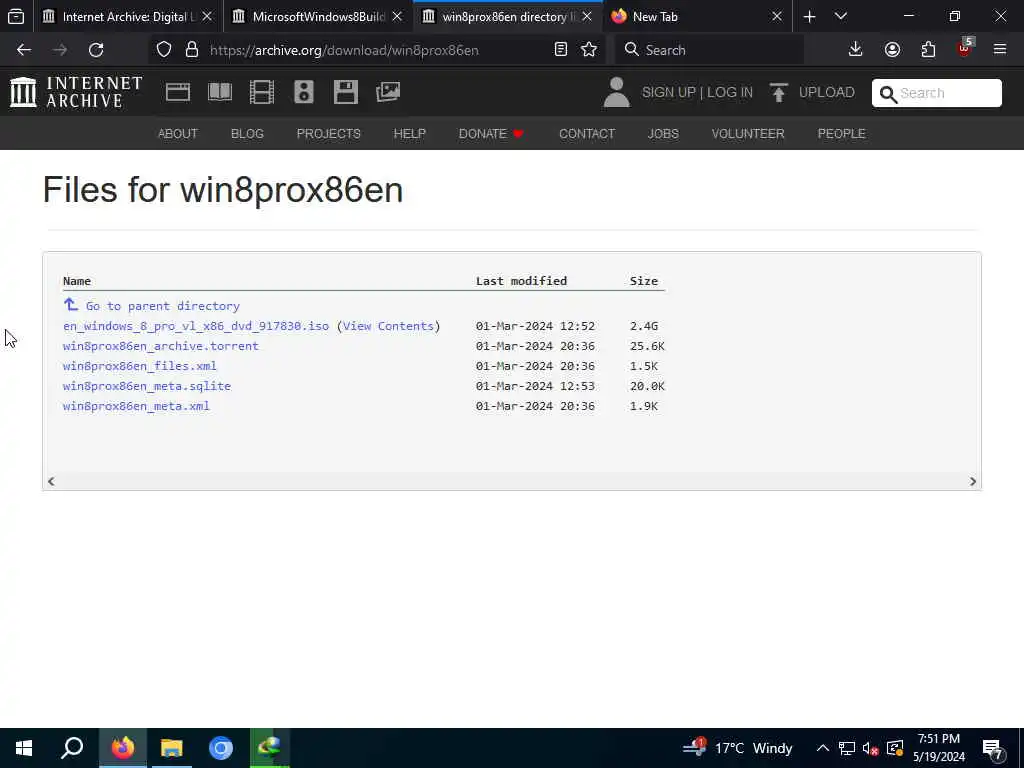Open the PROJECTS nav item
Image resolution: width=1024 pixels, height=768 pixels.
point(328,134)
